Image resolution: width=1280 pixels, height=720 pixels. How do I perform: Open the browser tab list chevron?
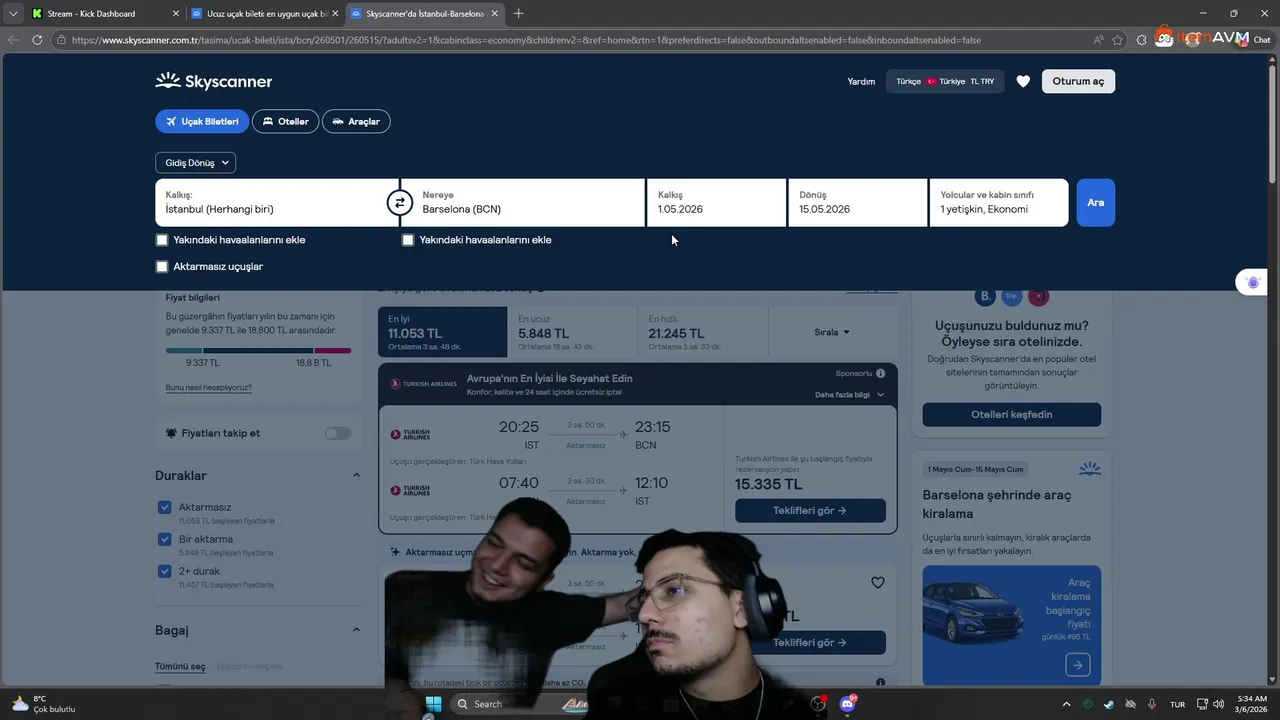click(x=13, y=13)
